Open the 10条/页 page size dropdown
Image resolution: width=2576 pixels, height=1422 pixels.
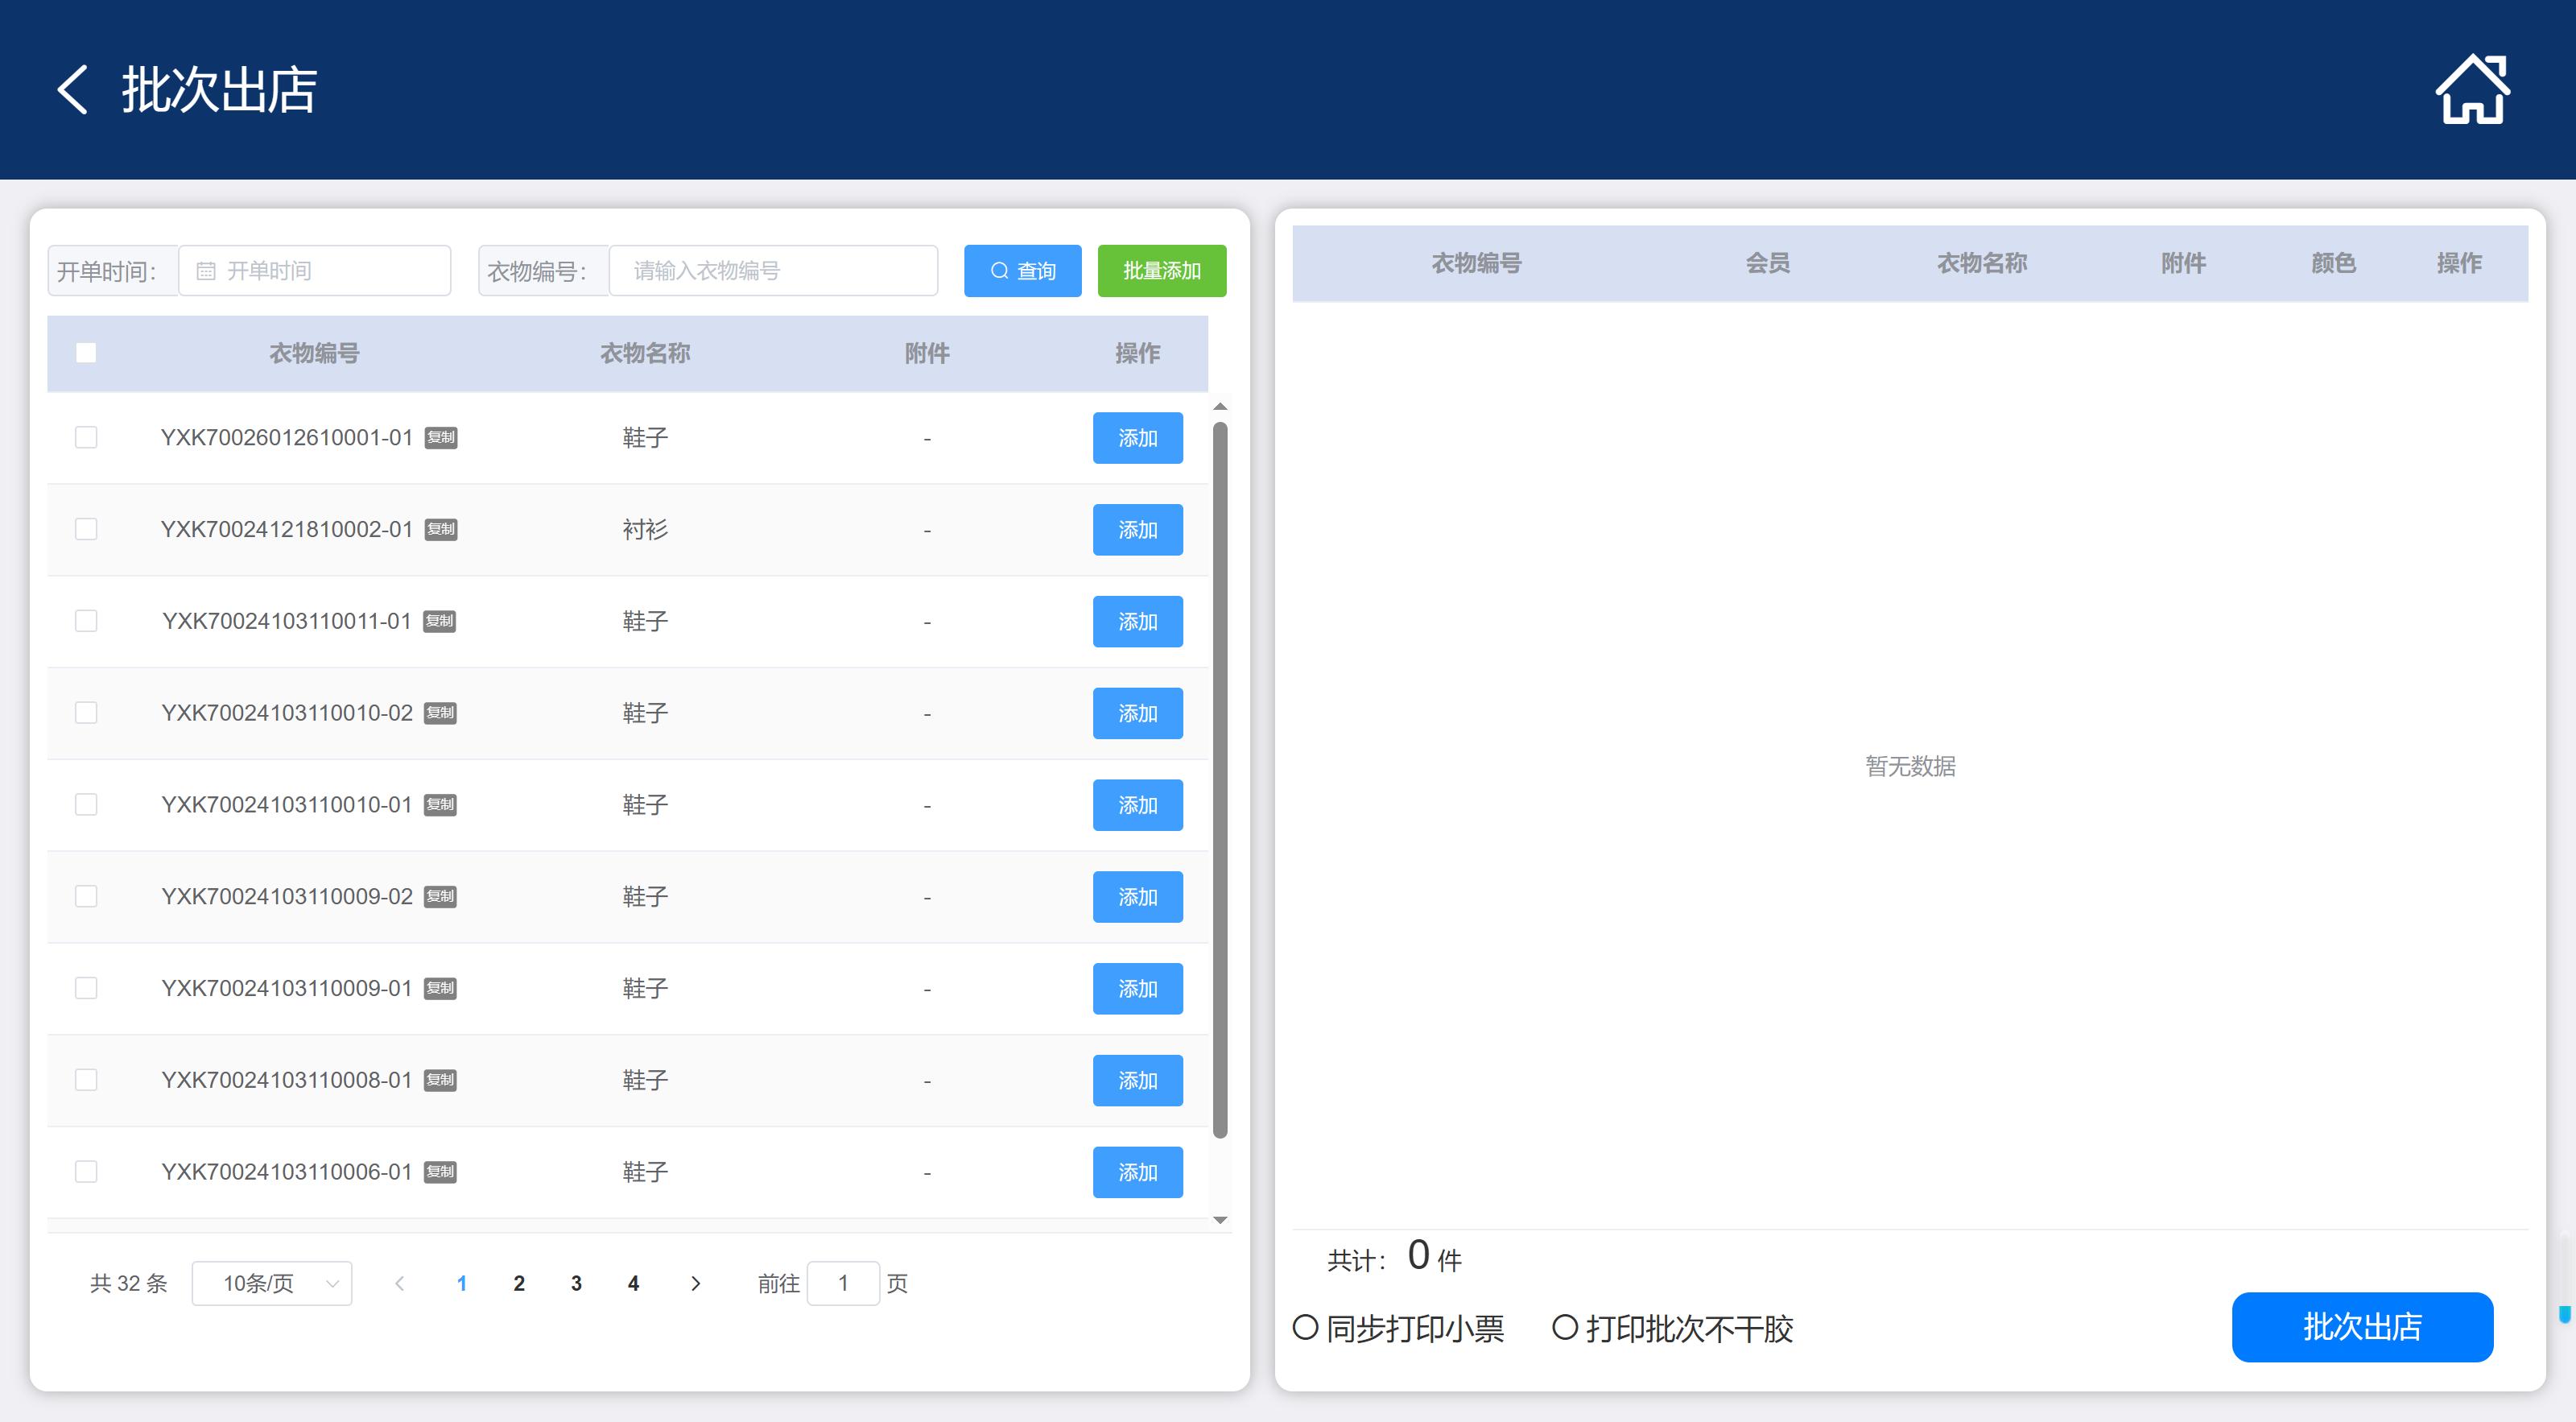(x=272, y=1283)
